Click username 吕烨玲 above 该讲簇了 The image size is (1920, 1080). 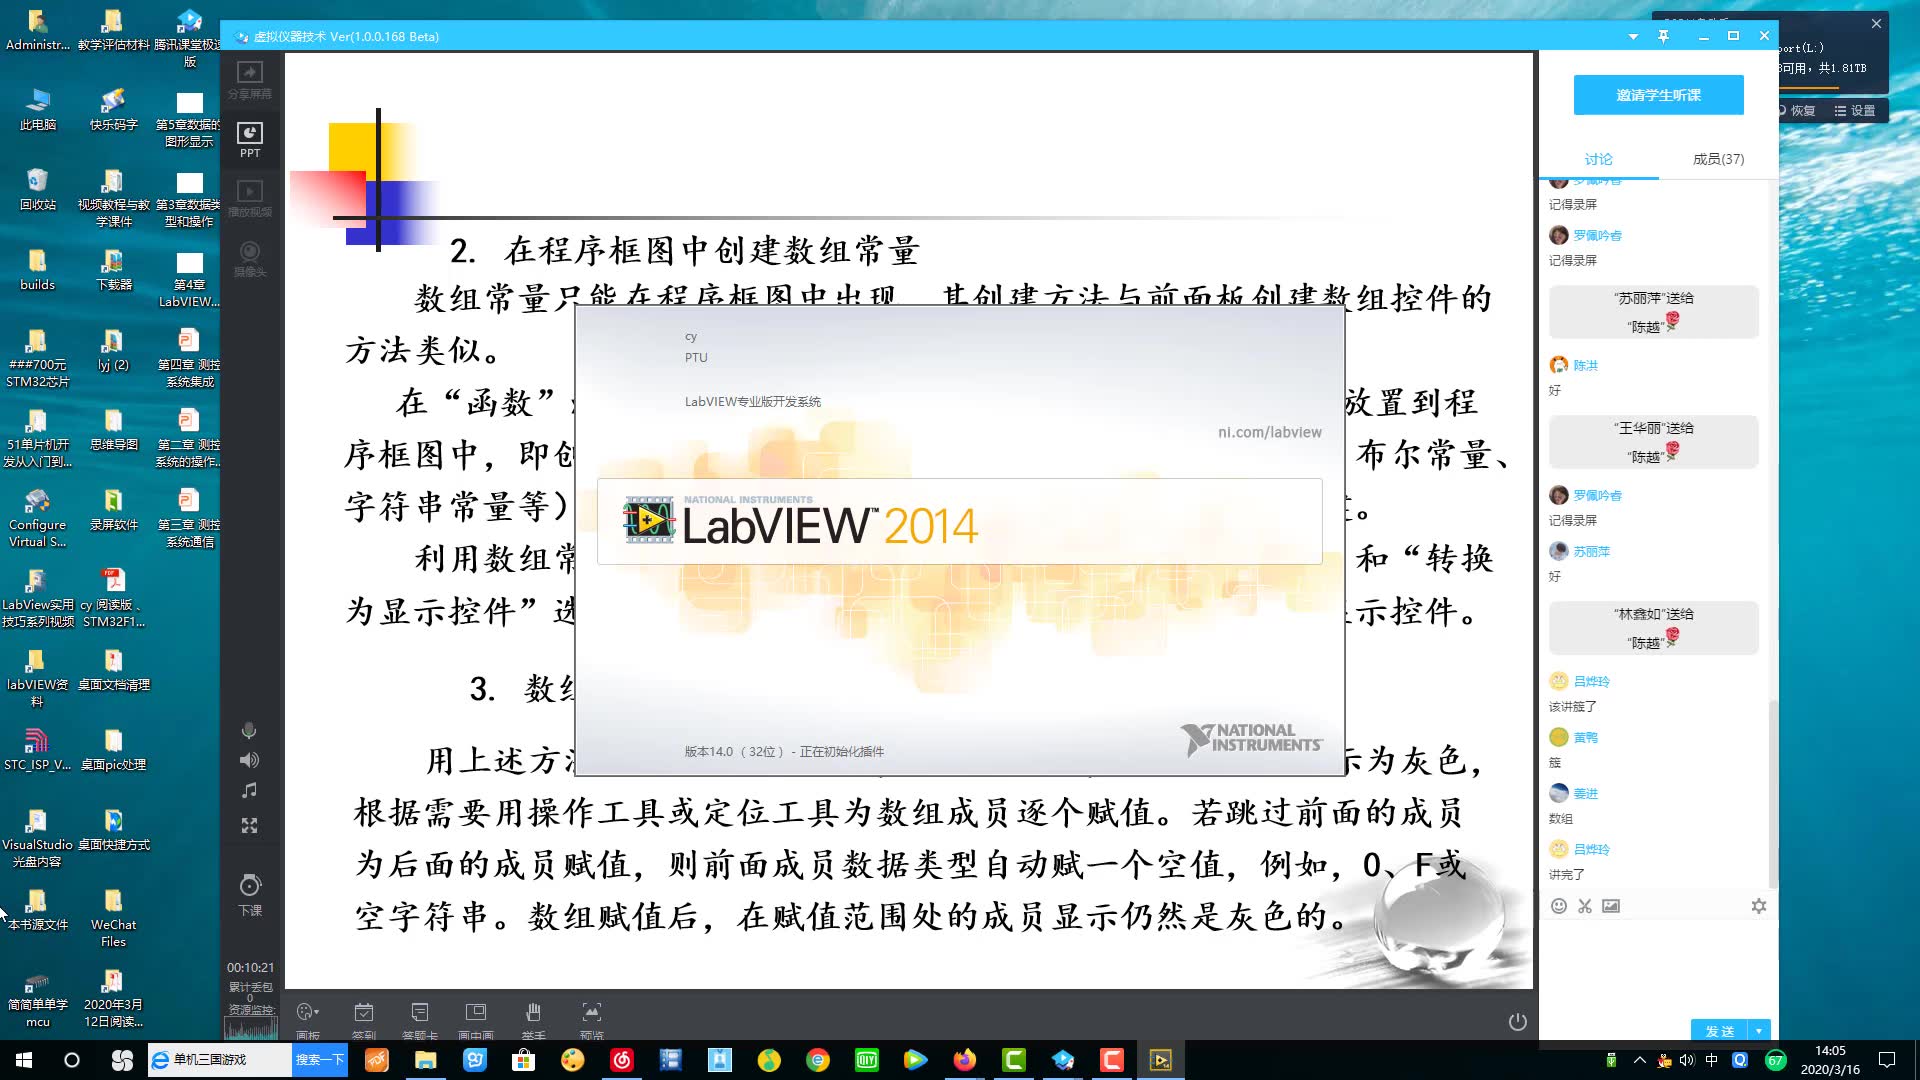[1591, 681]
